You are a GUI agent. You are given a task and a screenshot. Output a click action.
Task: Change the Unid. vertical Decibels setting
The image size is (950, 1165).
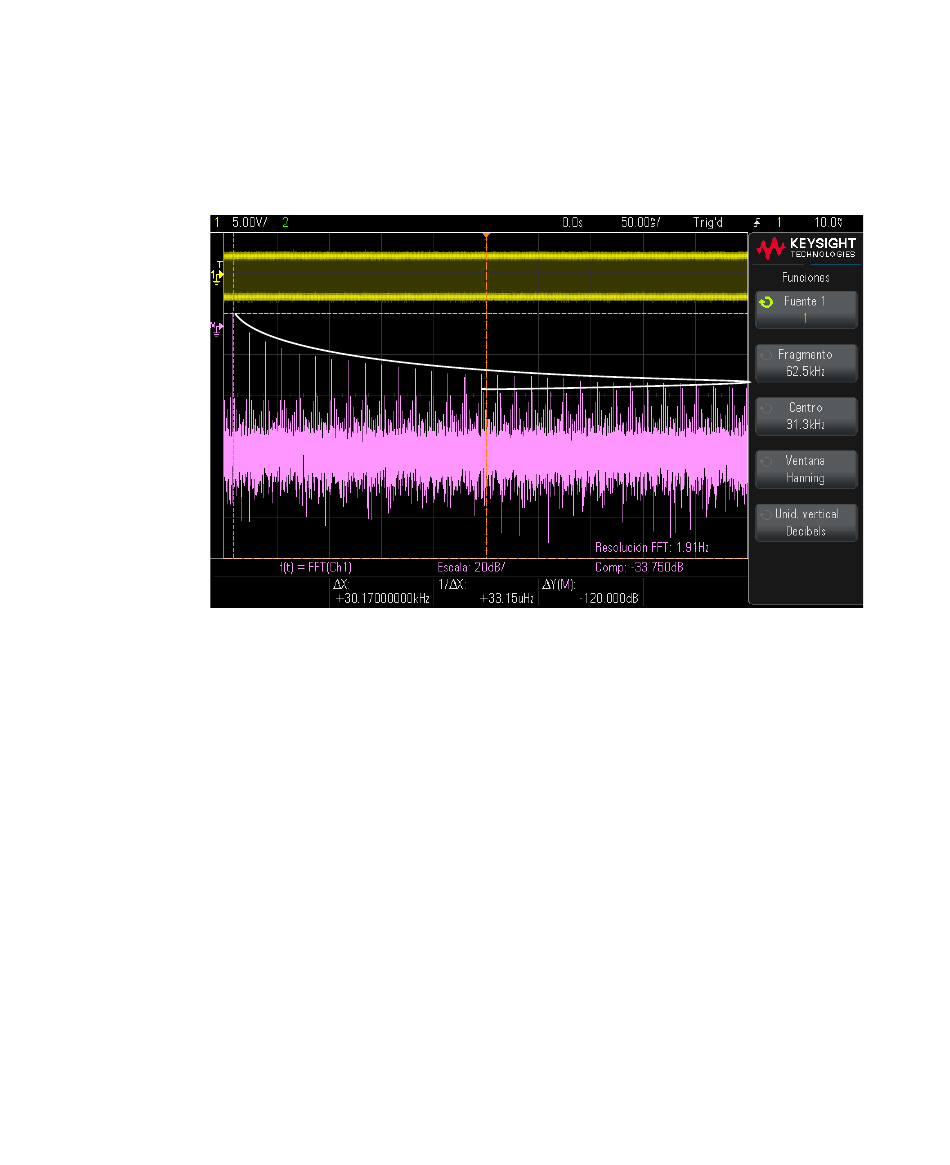[x=806, y=523]
